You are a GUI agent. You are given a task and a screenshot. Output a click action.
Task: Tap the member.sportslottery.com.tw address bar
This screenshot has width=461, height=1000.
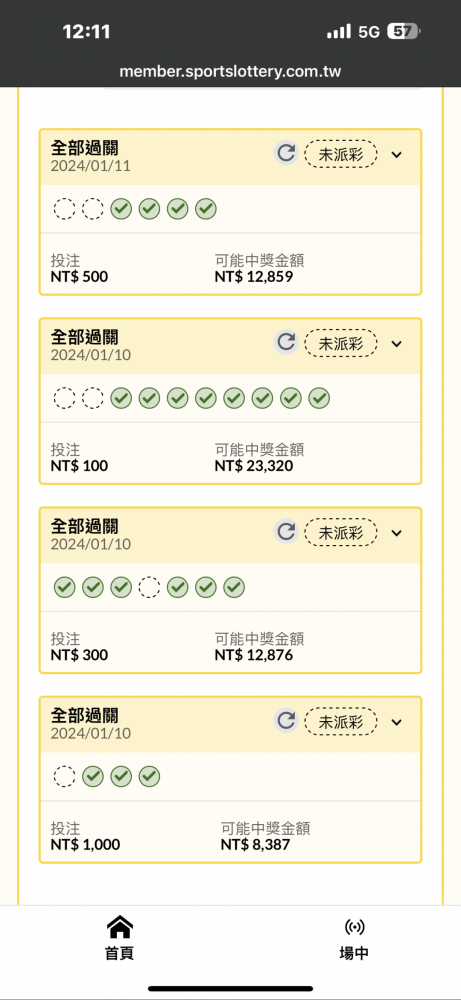[x=230, y=71]
